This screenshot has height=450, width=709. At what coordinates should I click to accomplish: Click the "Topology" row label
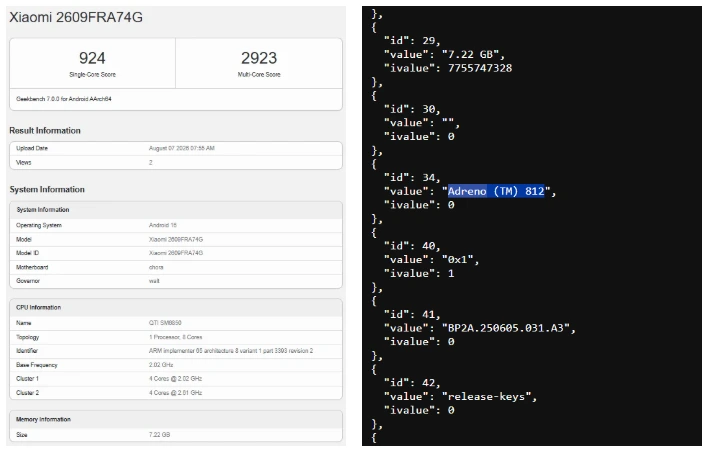coord(28,337)
